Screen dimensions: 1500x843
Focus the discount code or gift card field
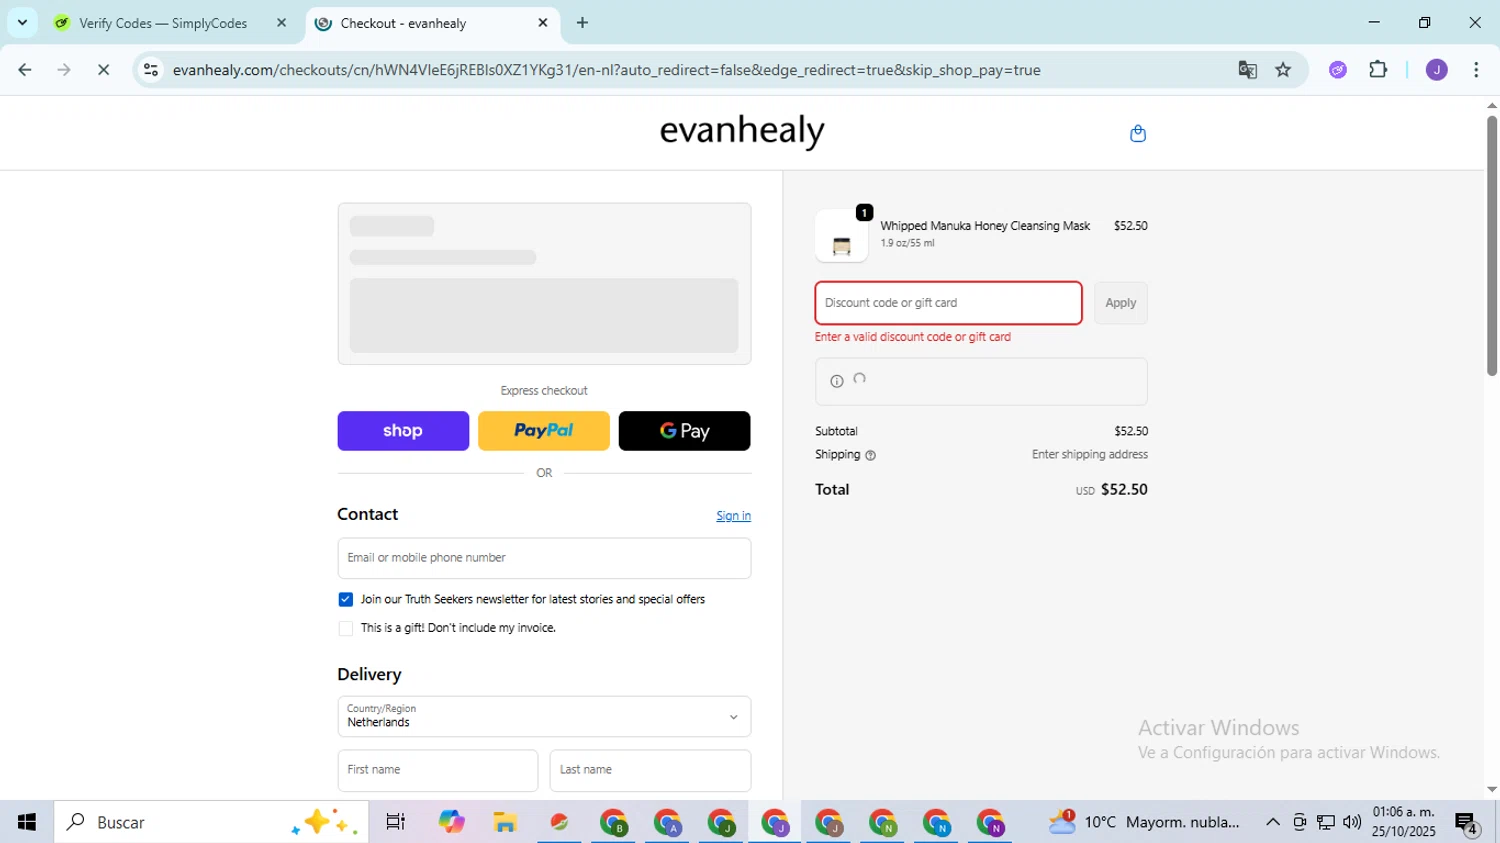(x=948, y=303)
